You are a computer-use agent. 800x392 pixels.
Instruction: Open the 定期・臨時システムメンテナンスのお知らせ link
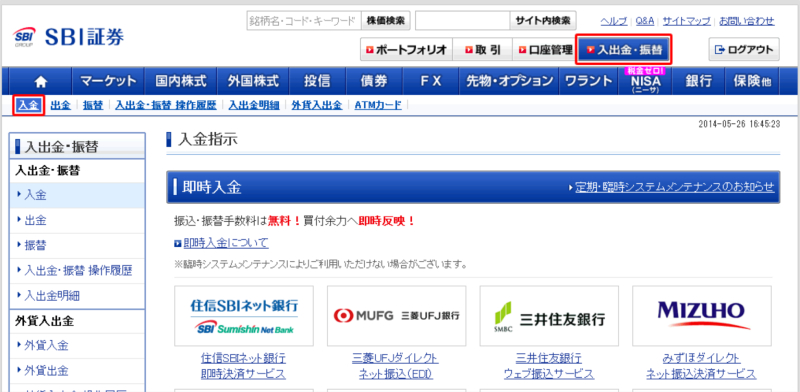[x=674, y=187]
